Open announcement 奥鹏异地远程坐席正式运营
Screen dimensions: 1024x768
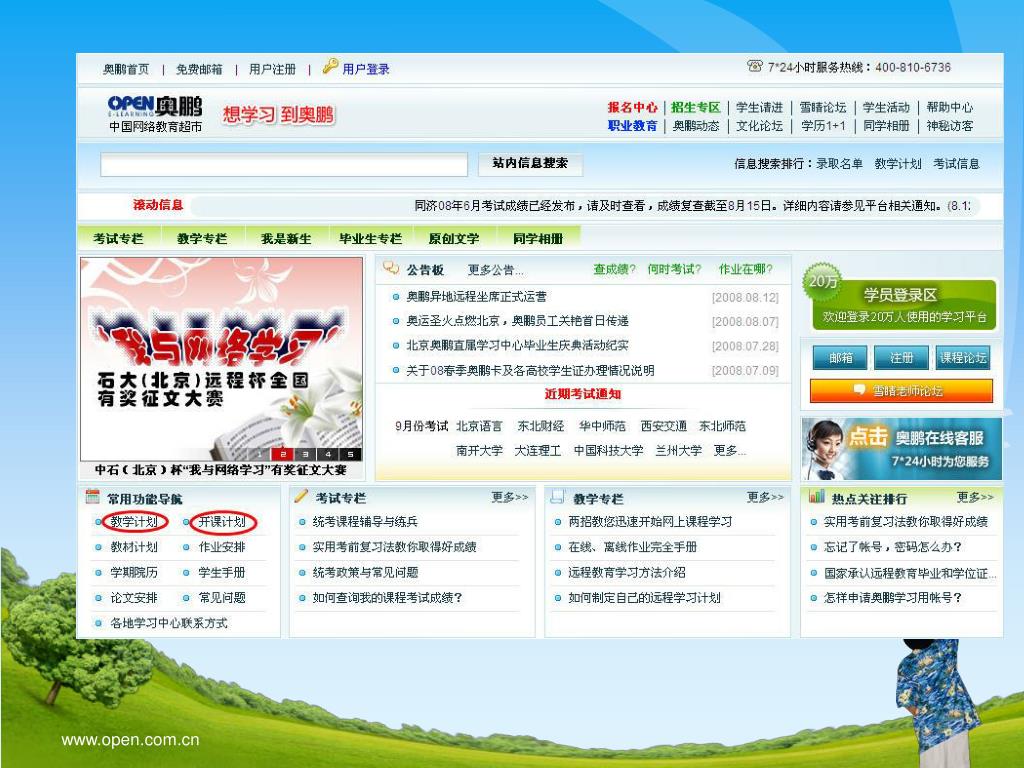point(477,296)
